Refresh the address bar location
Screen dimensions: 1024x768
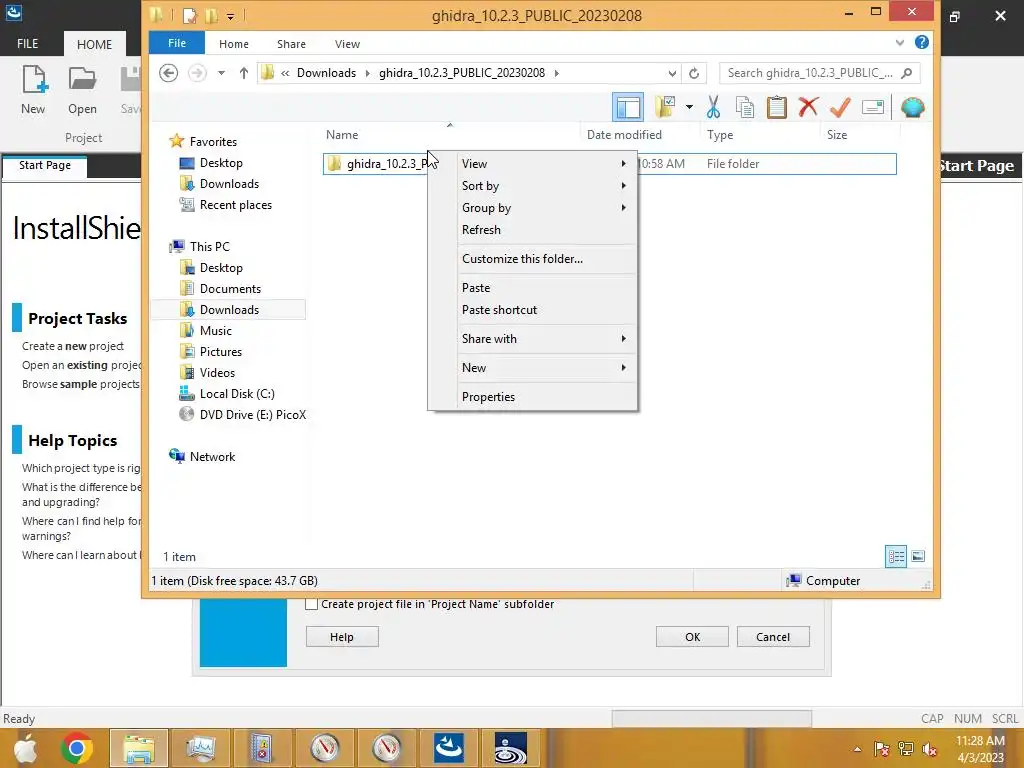click(694, 73)
